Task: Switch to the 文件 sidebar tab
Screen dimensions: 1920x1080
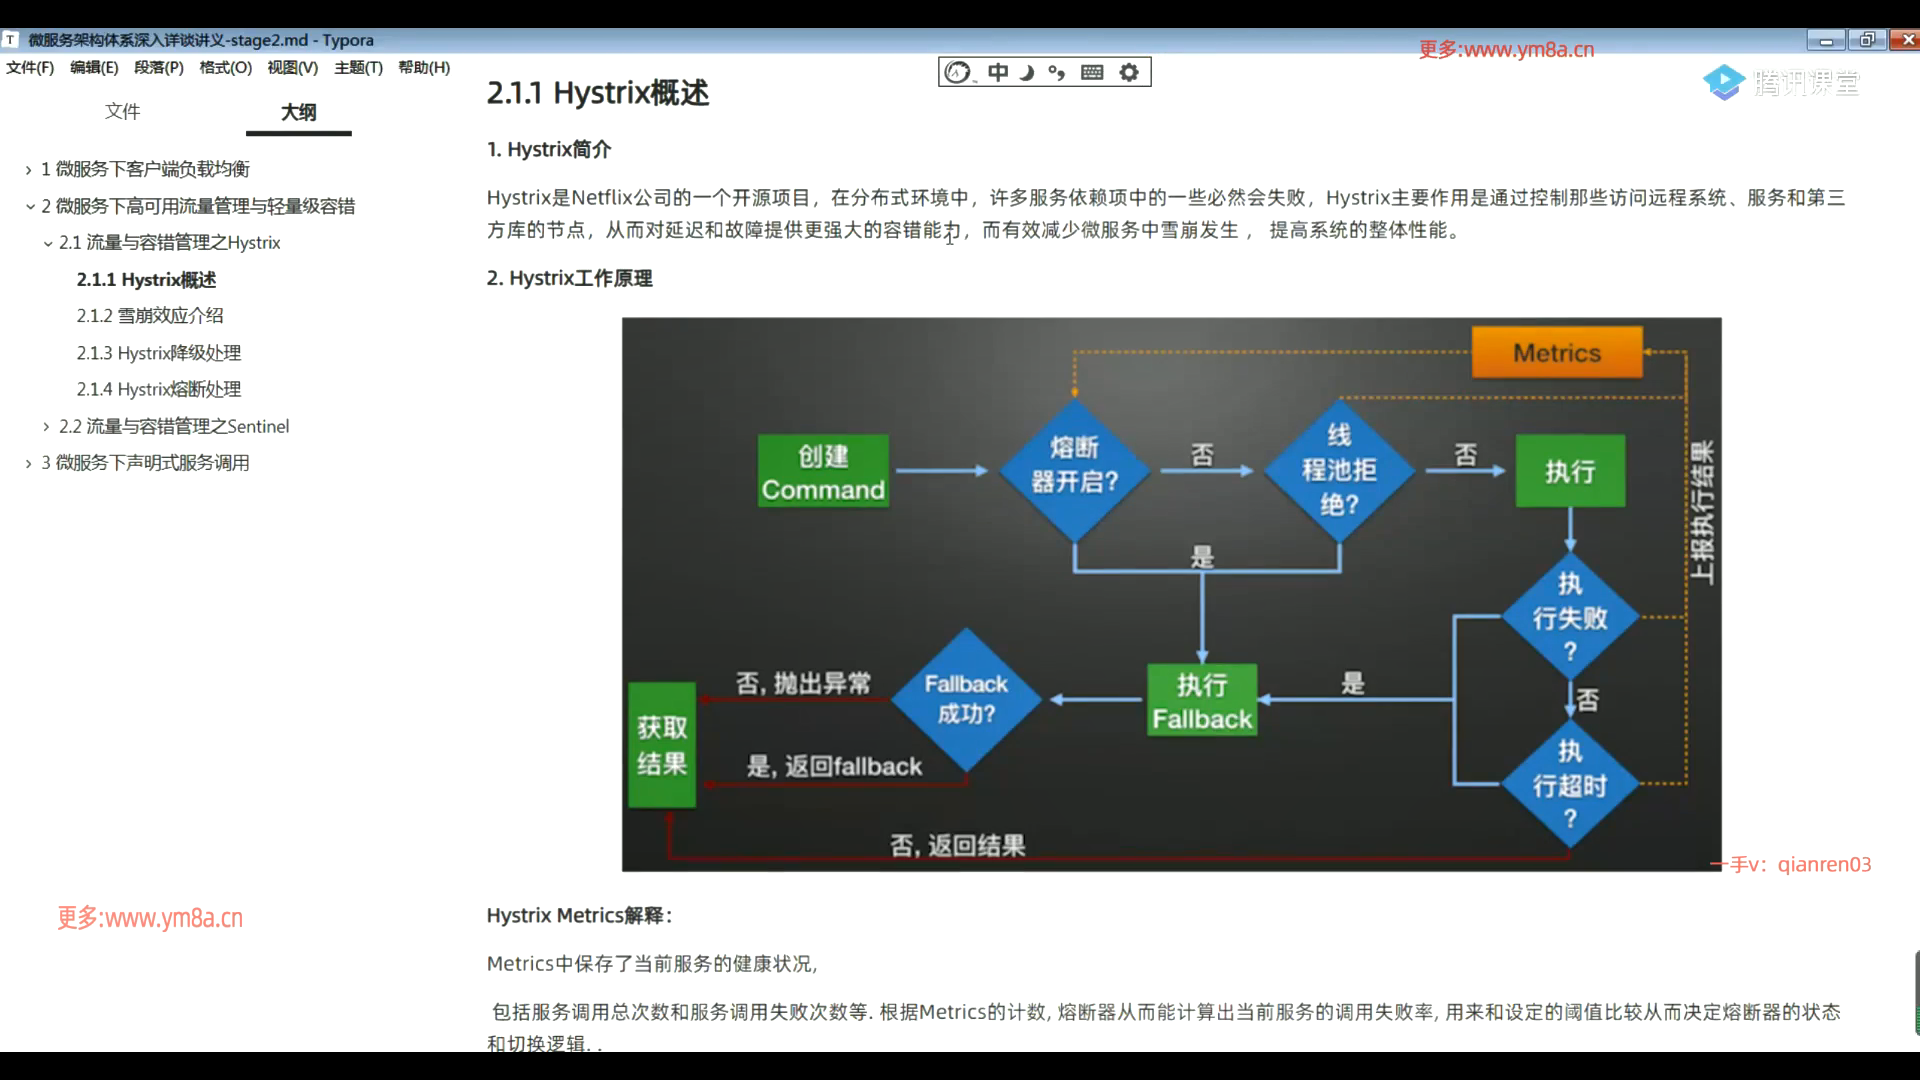Action: [x=122, y=111]
